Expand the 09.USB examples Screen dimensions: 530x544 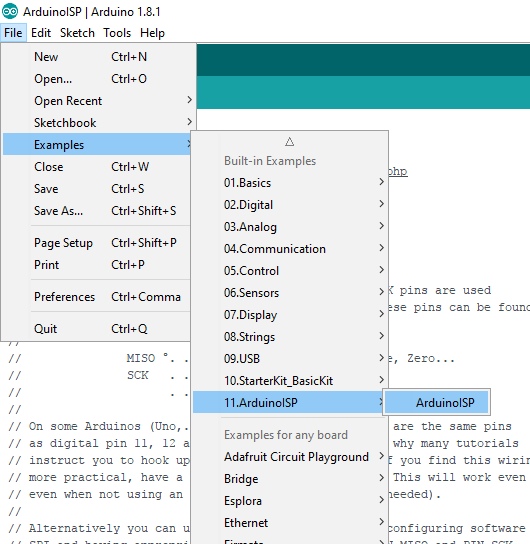click(290, 358)
